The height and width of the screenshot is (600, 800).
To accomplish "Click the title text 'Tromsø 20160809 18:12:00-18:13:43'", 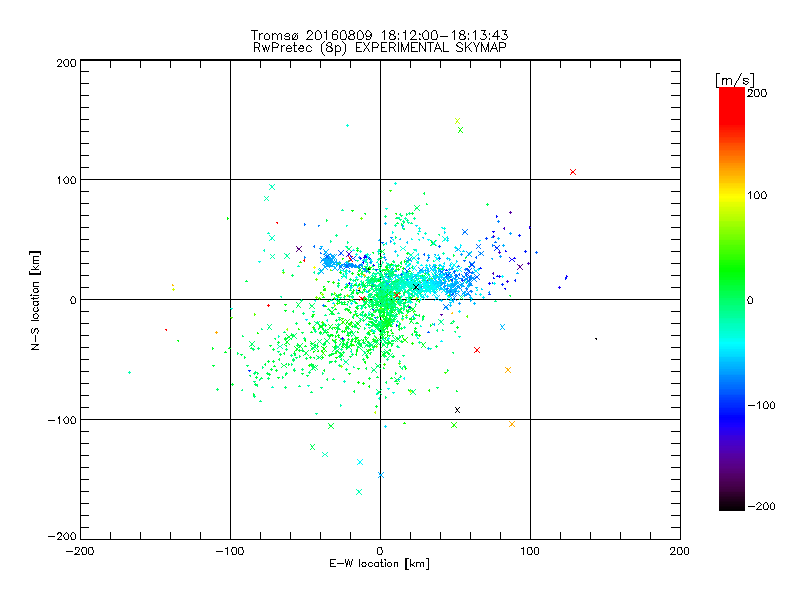I will coord(379,35).
